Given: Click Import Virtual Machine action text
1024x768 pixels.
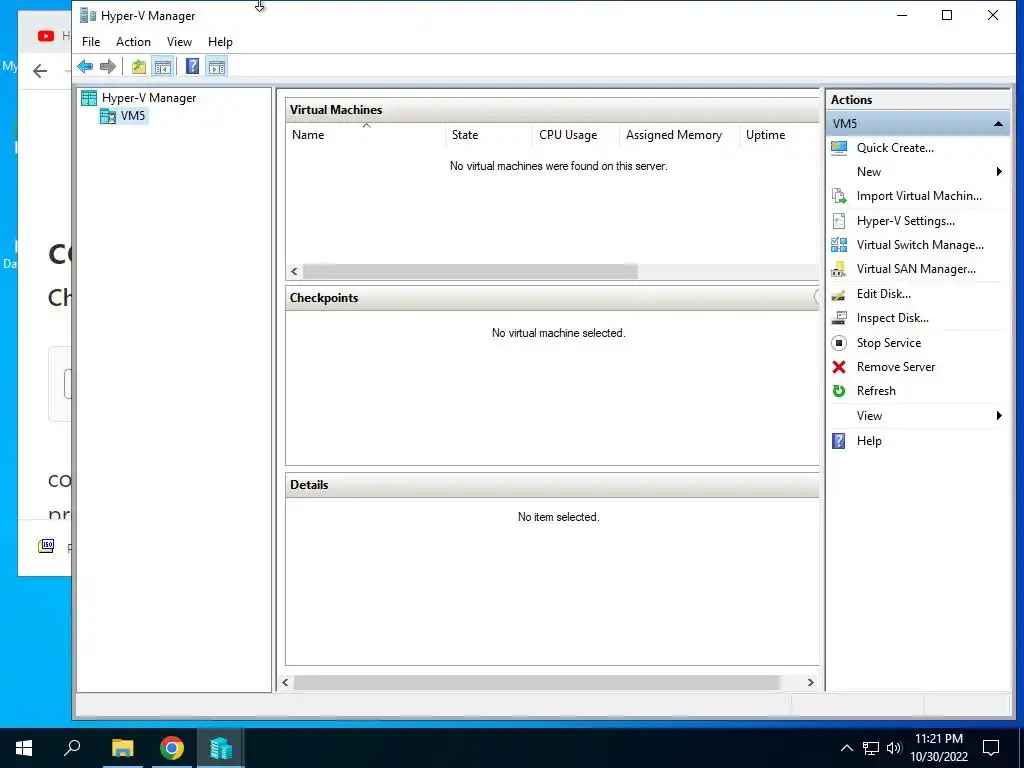Looking at the screenshot, I should tap(919, 196).
